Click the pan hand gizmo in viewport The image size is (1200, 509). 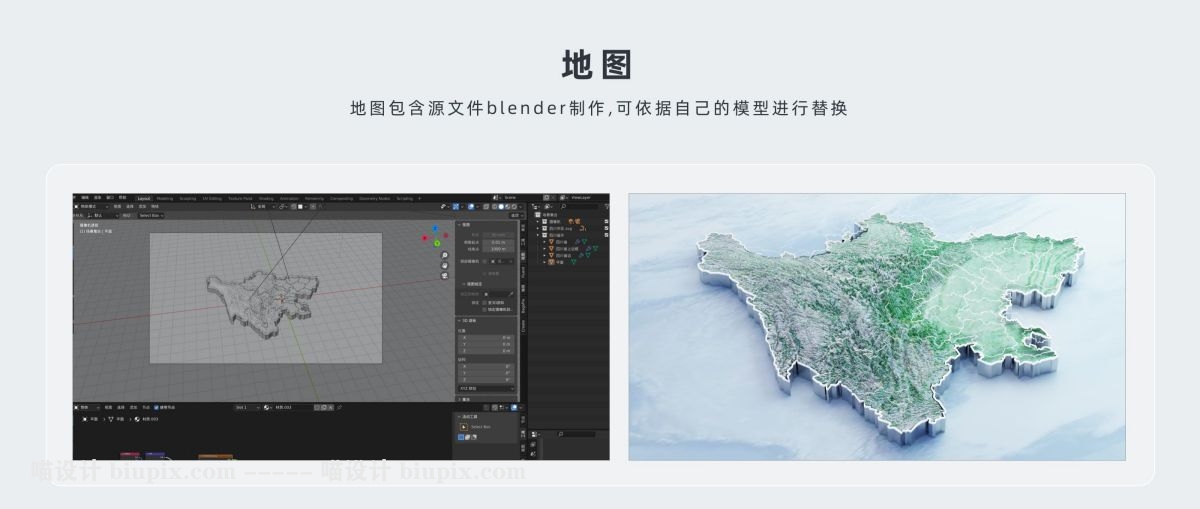coord(445,266)
